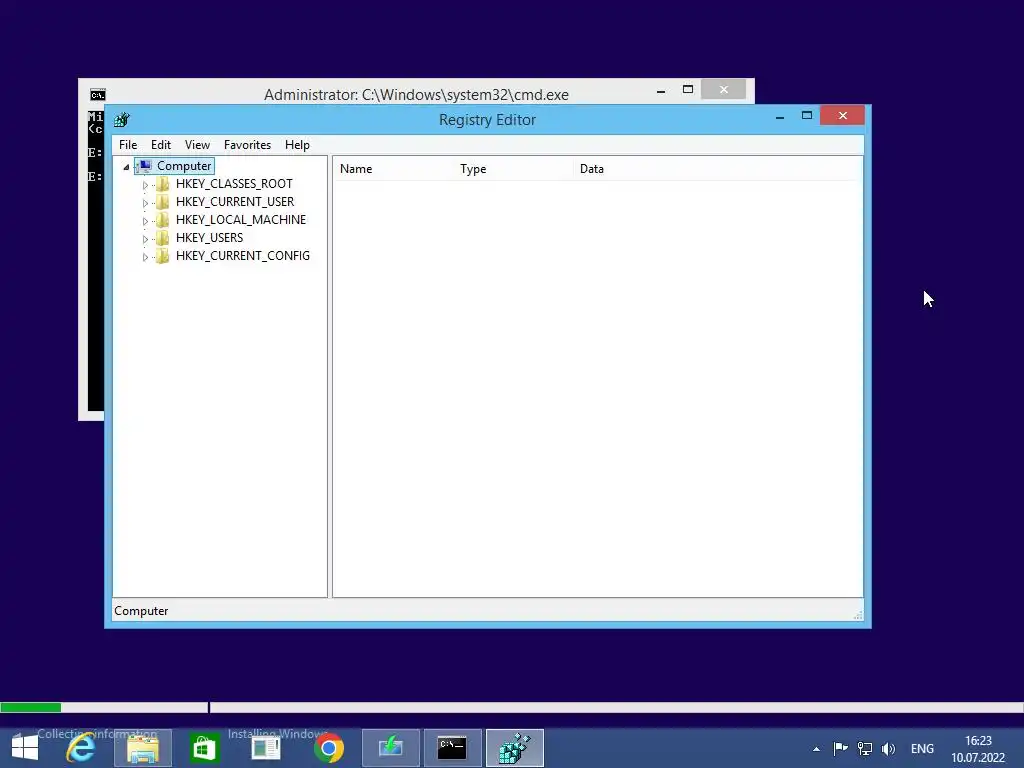Click the Name column header
Image resolution: width=1024 pixels, height=768 pixels.
[393, 169]
